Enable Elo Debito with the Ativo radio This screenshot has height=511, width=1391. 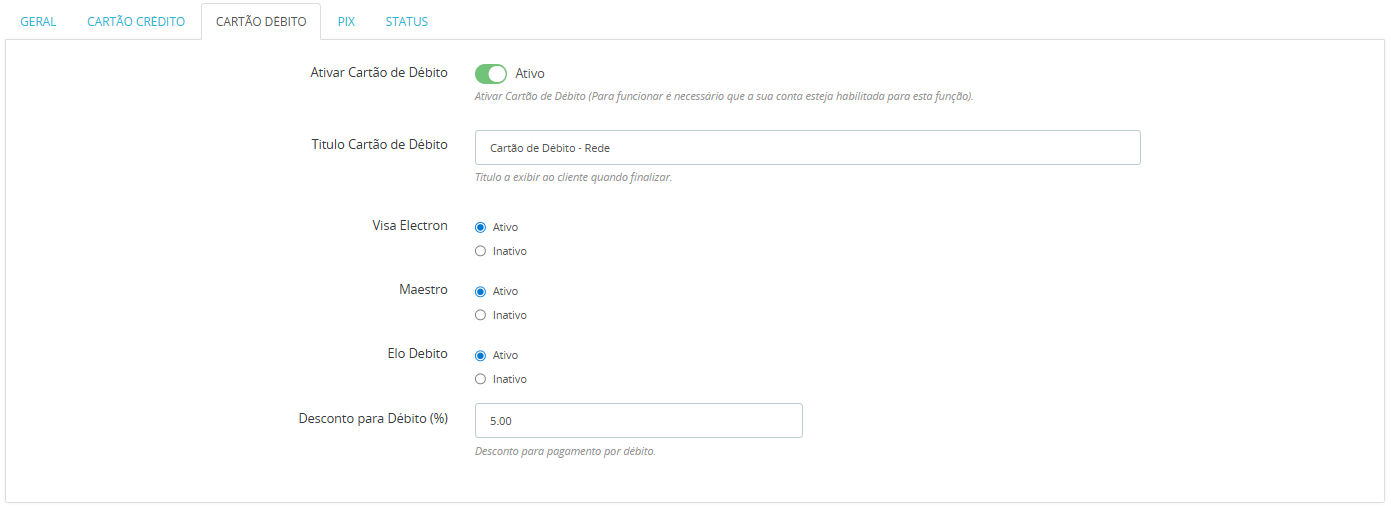[x=481, y=355]
